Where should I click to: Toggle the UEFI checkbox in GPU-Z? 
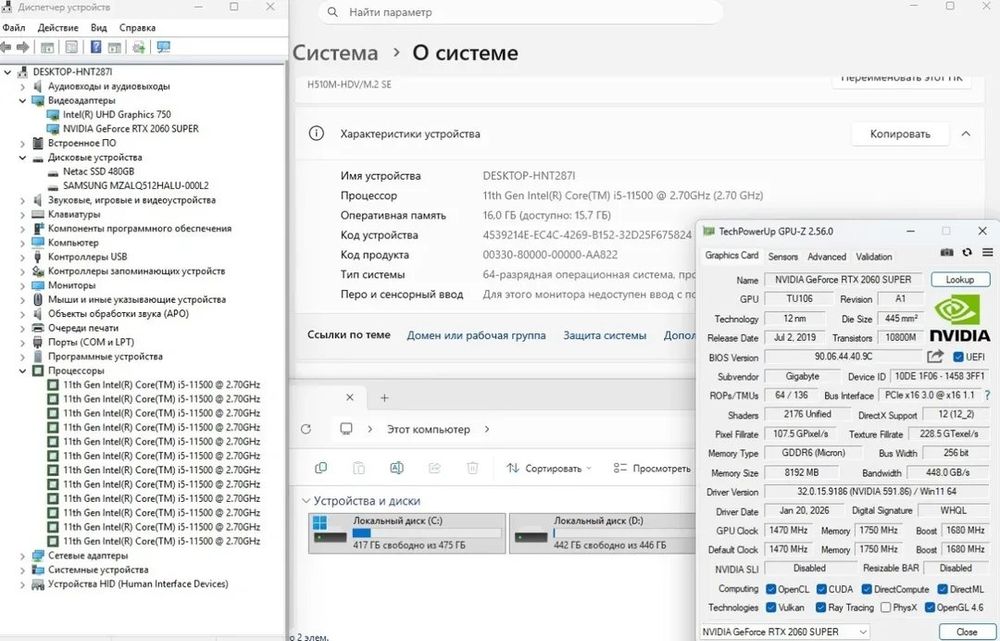[x=958, y=357]
